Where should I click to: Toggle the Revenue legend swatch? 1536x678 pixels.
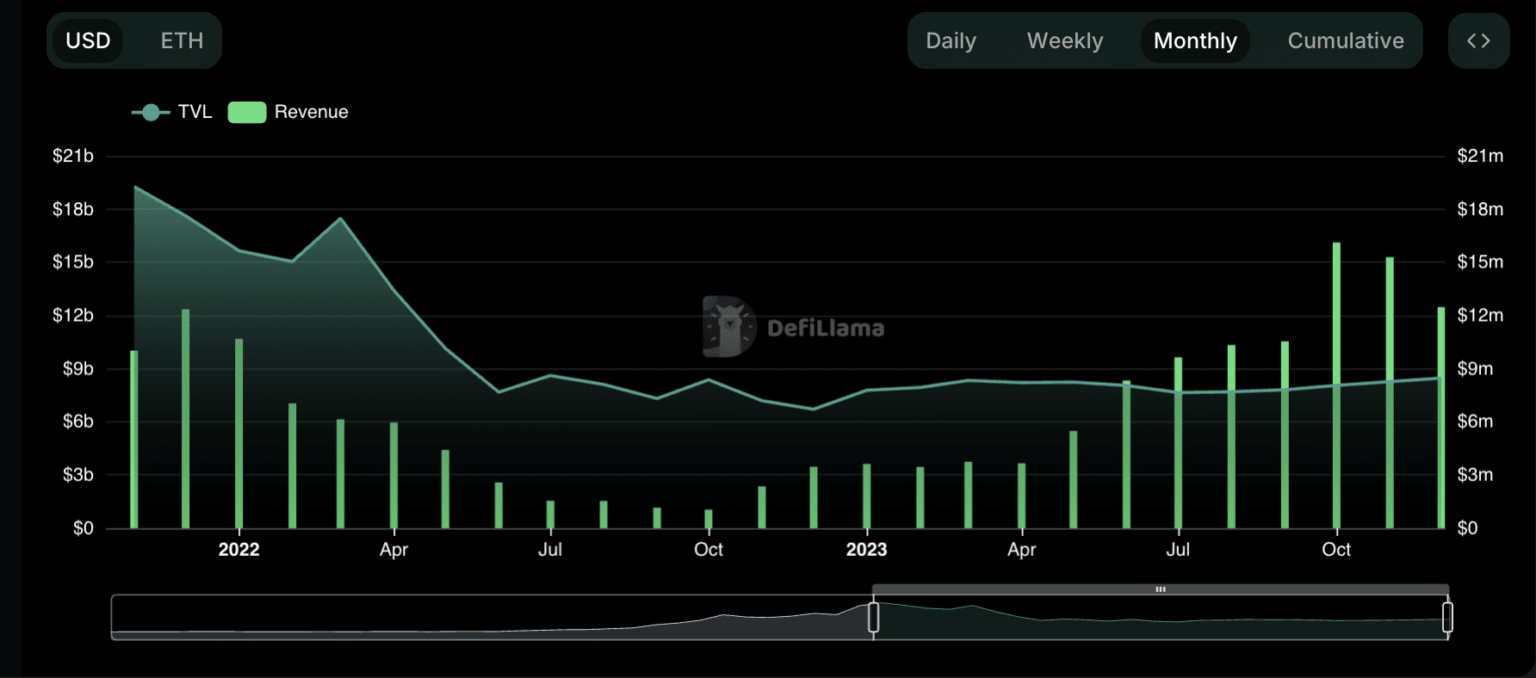[247, 112]
